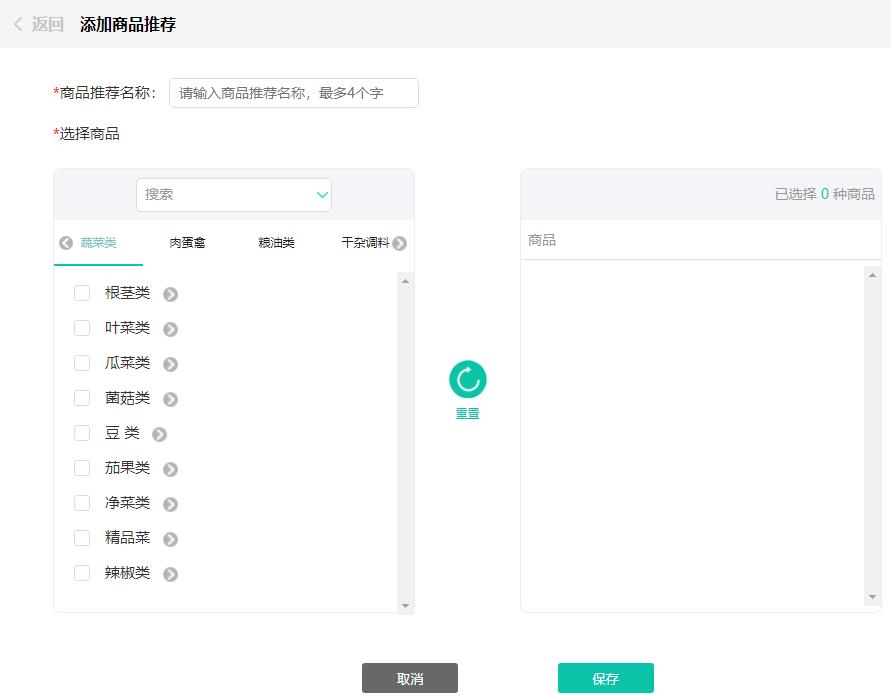Image resolution: width=891 pixels, height=695 pixels.
Task: Check the 瓜菜类 checkbox
Action: (x=82, y=363)
